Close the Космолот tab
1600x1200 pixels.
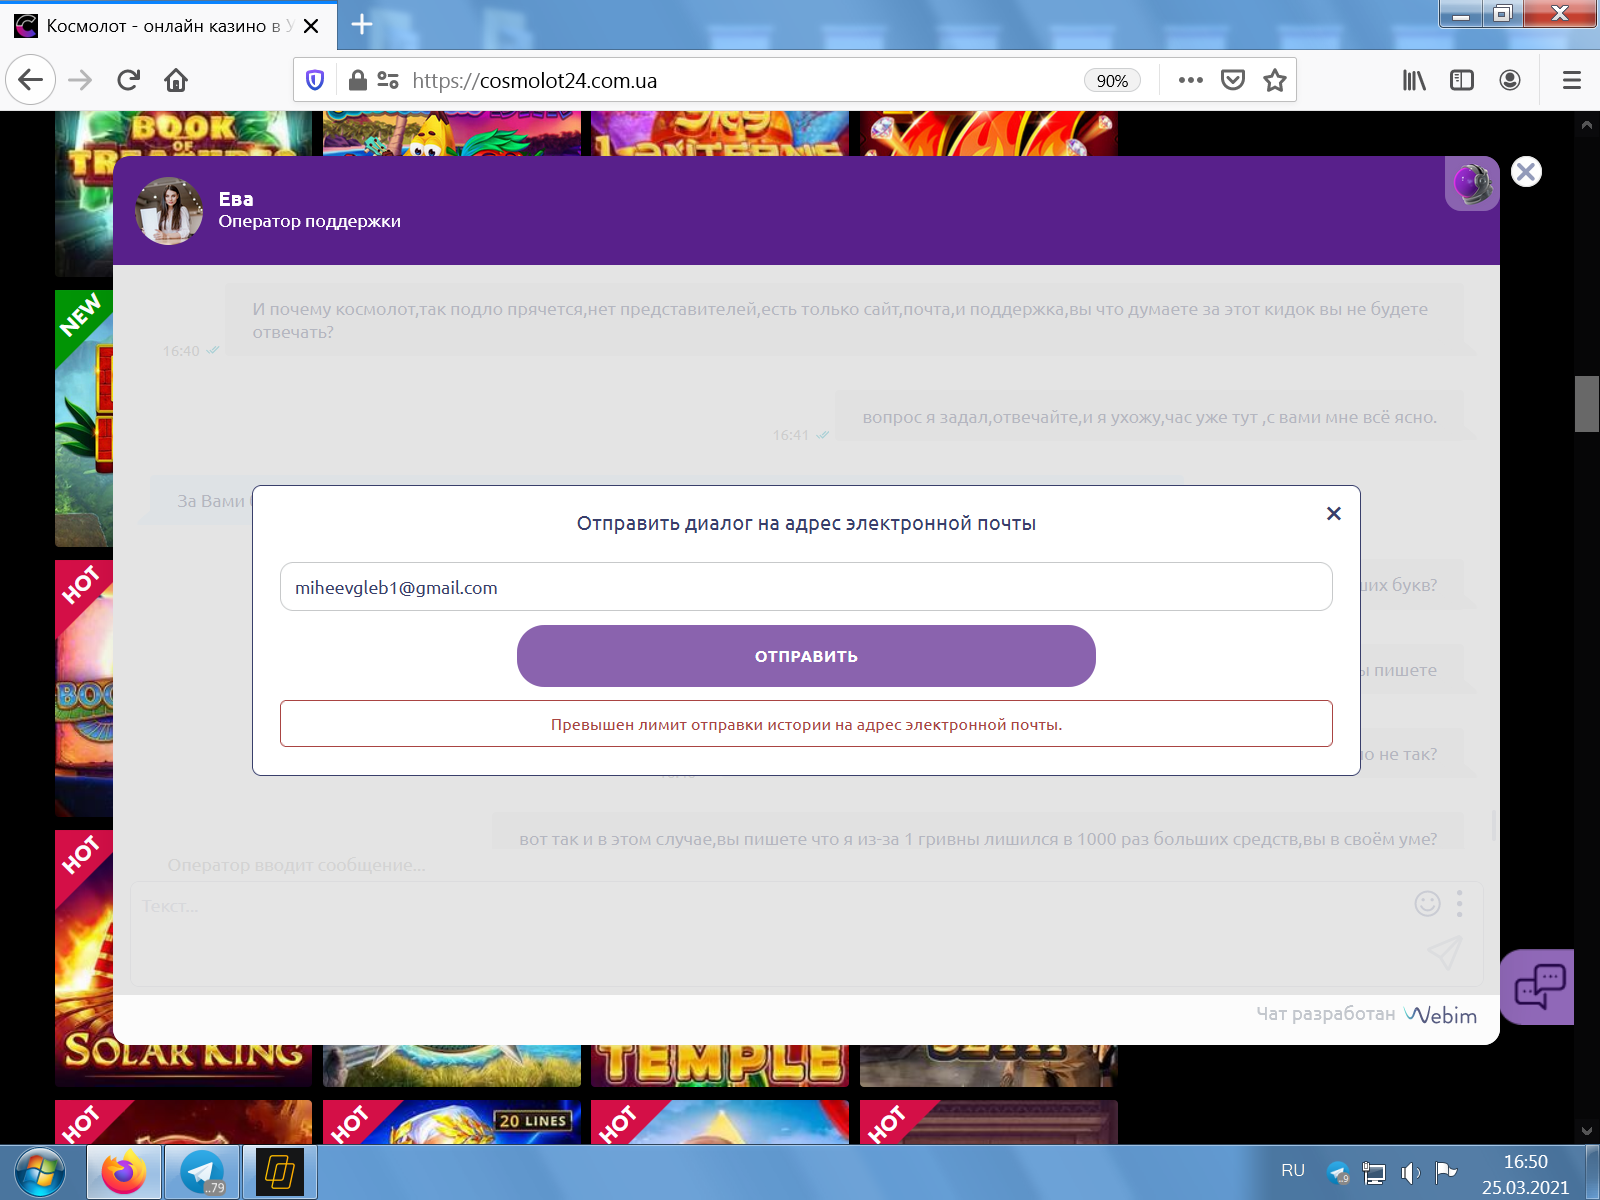point(311,26)
